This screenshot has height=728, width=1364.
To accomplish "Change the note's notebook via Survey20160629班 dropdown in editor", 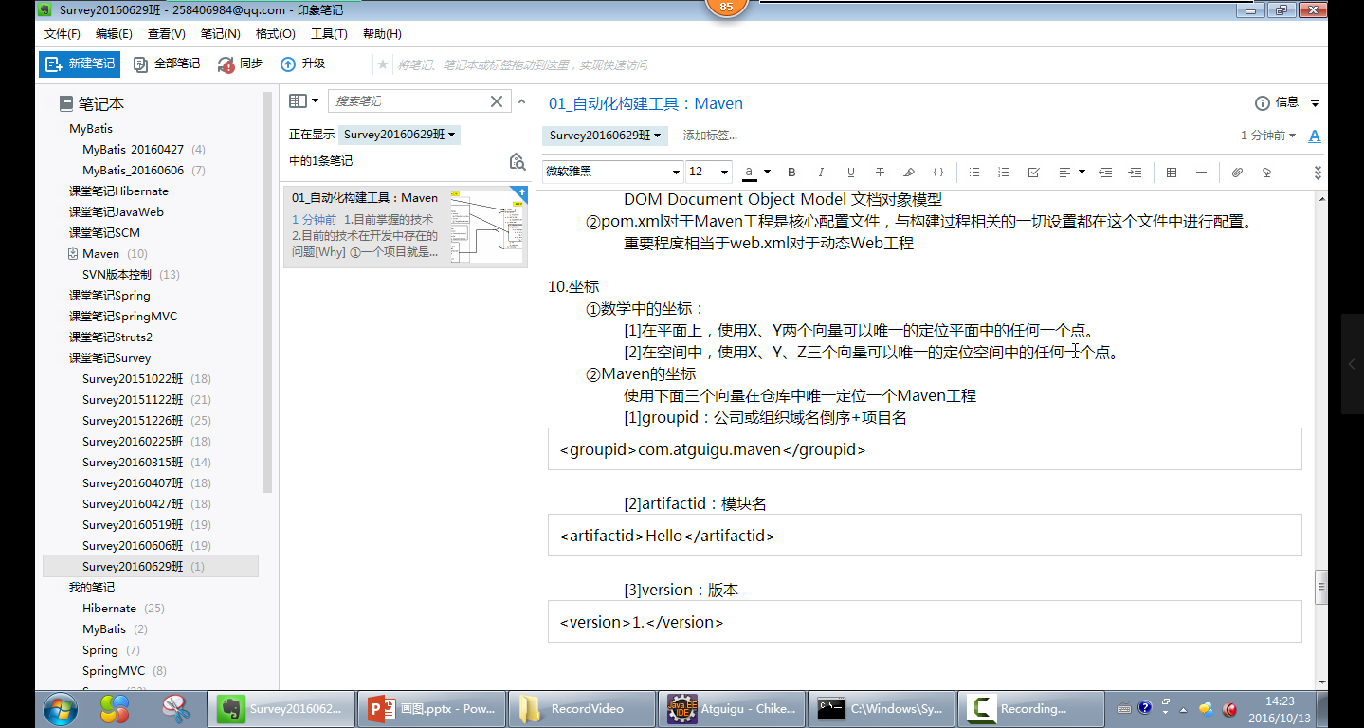I will 607,135.
